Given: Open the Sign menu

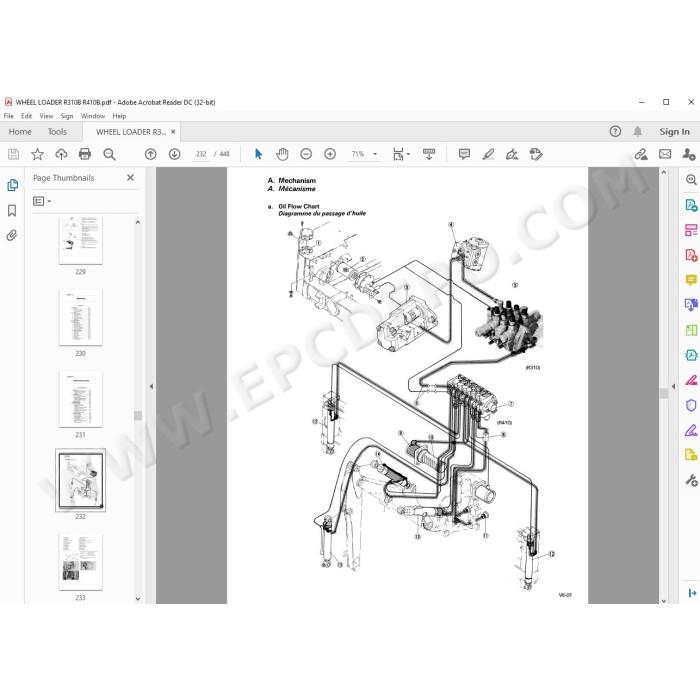Looking at the screenshot, I should [67, 116].
